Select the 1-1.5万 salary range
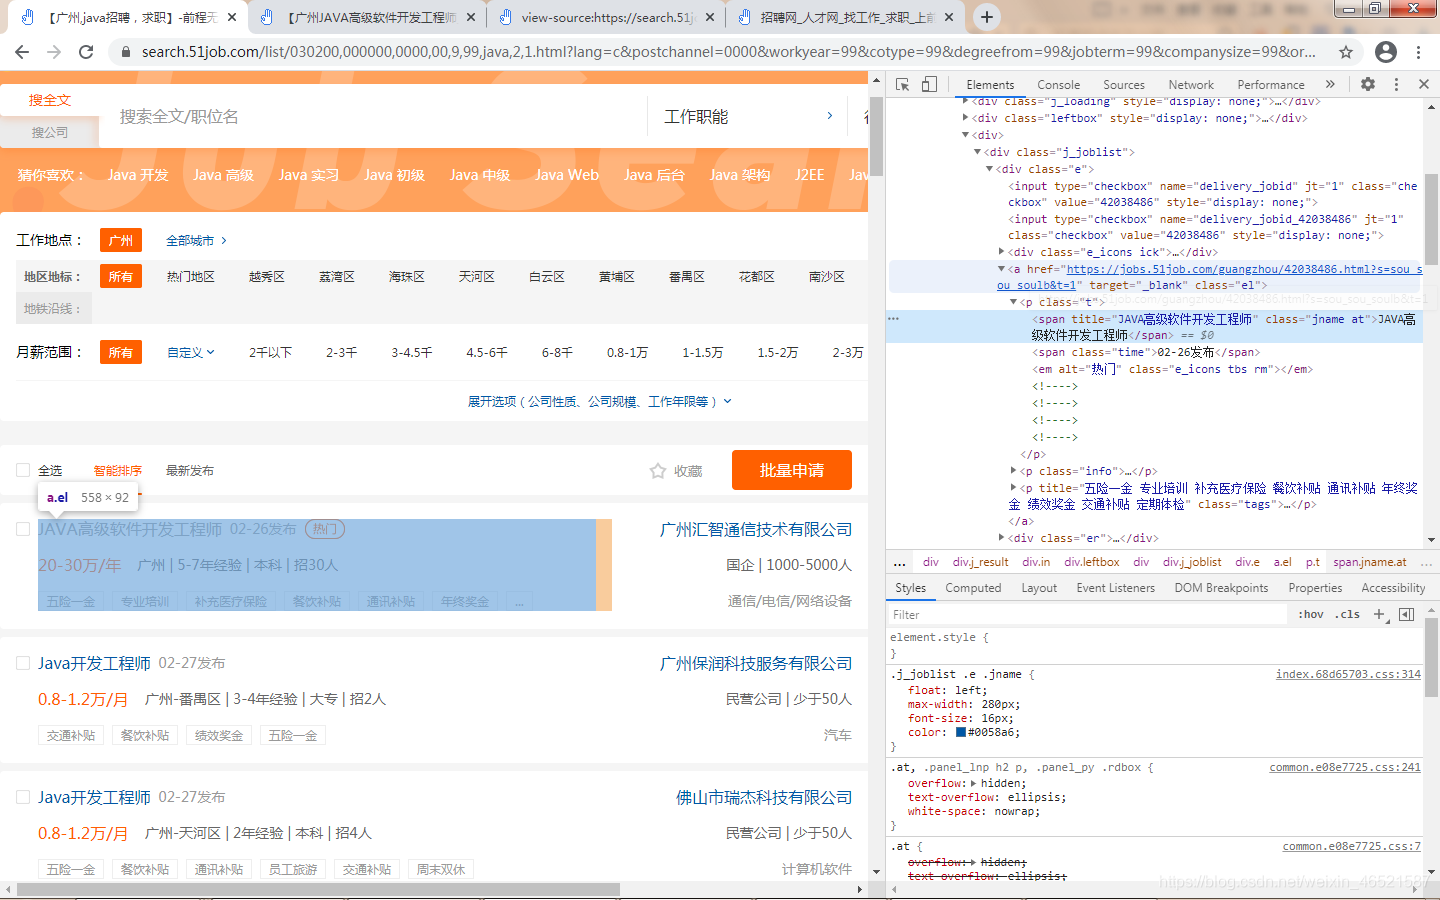Viewport: 1440px width, 900px height. pyautogui.click(x=702, y=352)
